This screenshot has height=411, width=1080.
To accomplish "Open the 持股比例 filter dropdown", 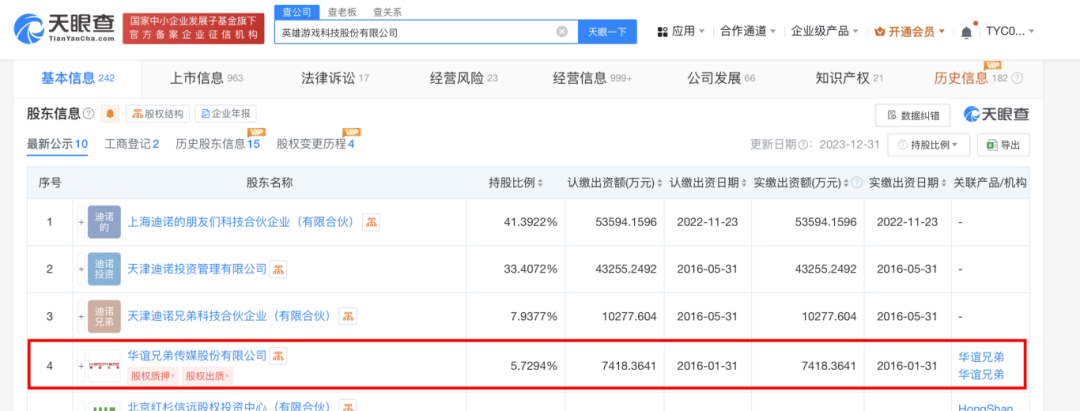I will (x=928, y=145).
